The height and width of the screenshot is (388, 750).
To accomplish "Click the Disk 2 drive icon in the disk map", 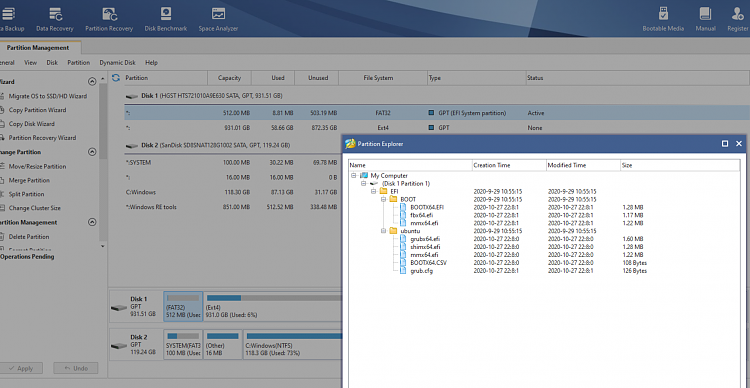I will coord(119,345).
